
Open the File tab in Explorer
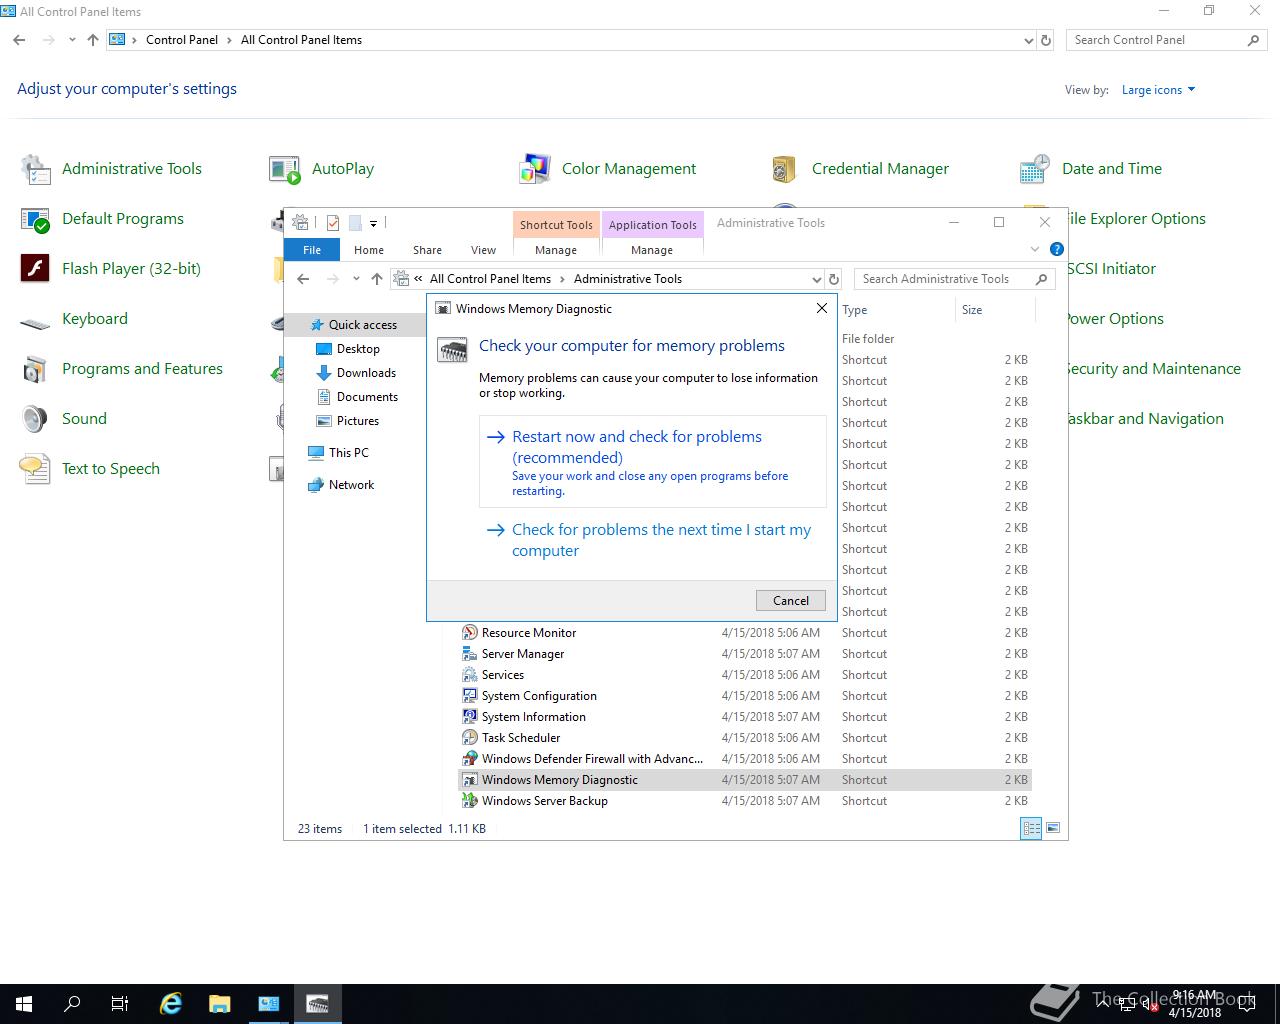312,250
